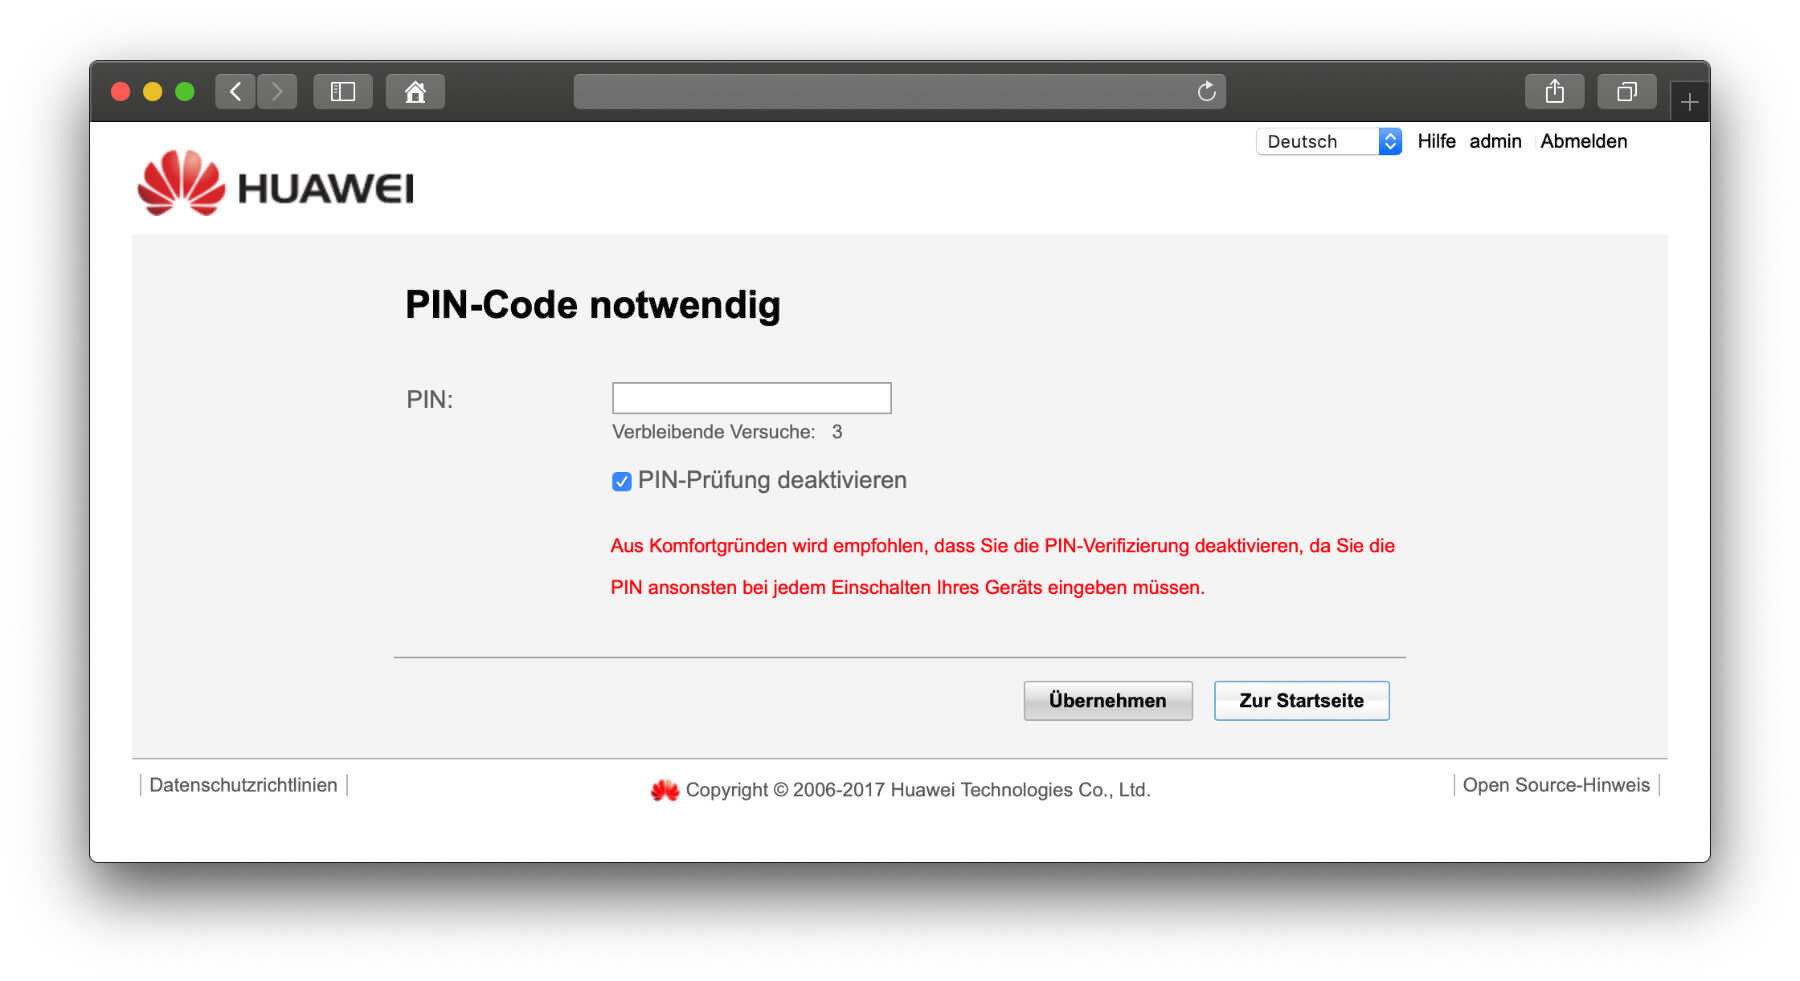
Task: Close the window with the red button
Action: [x=121, y=92]
